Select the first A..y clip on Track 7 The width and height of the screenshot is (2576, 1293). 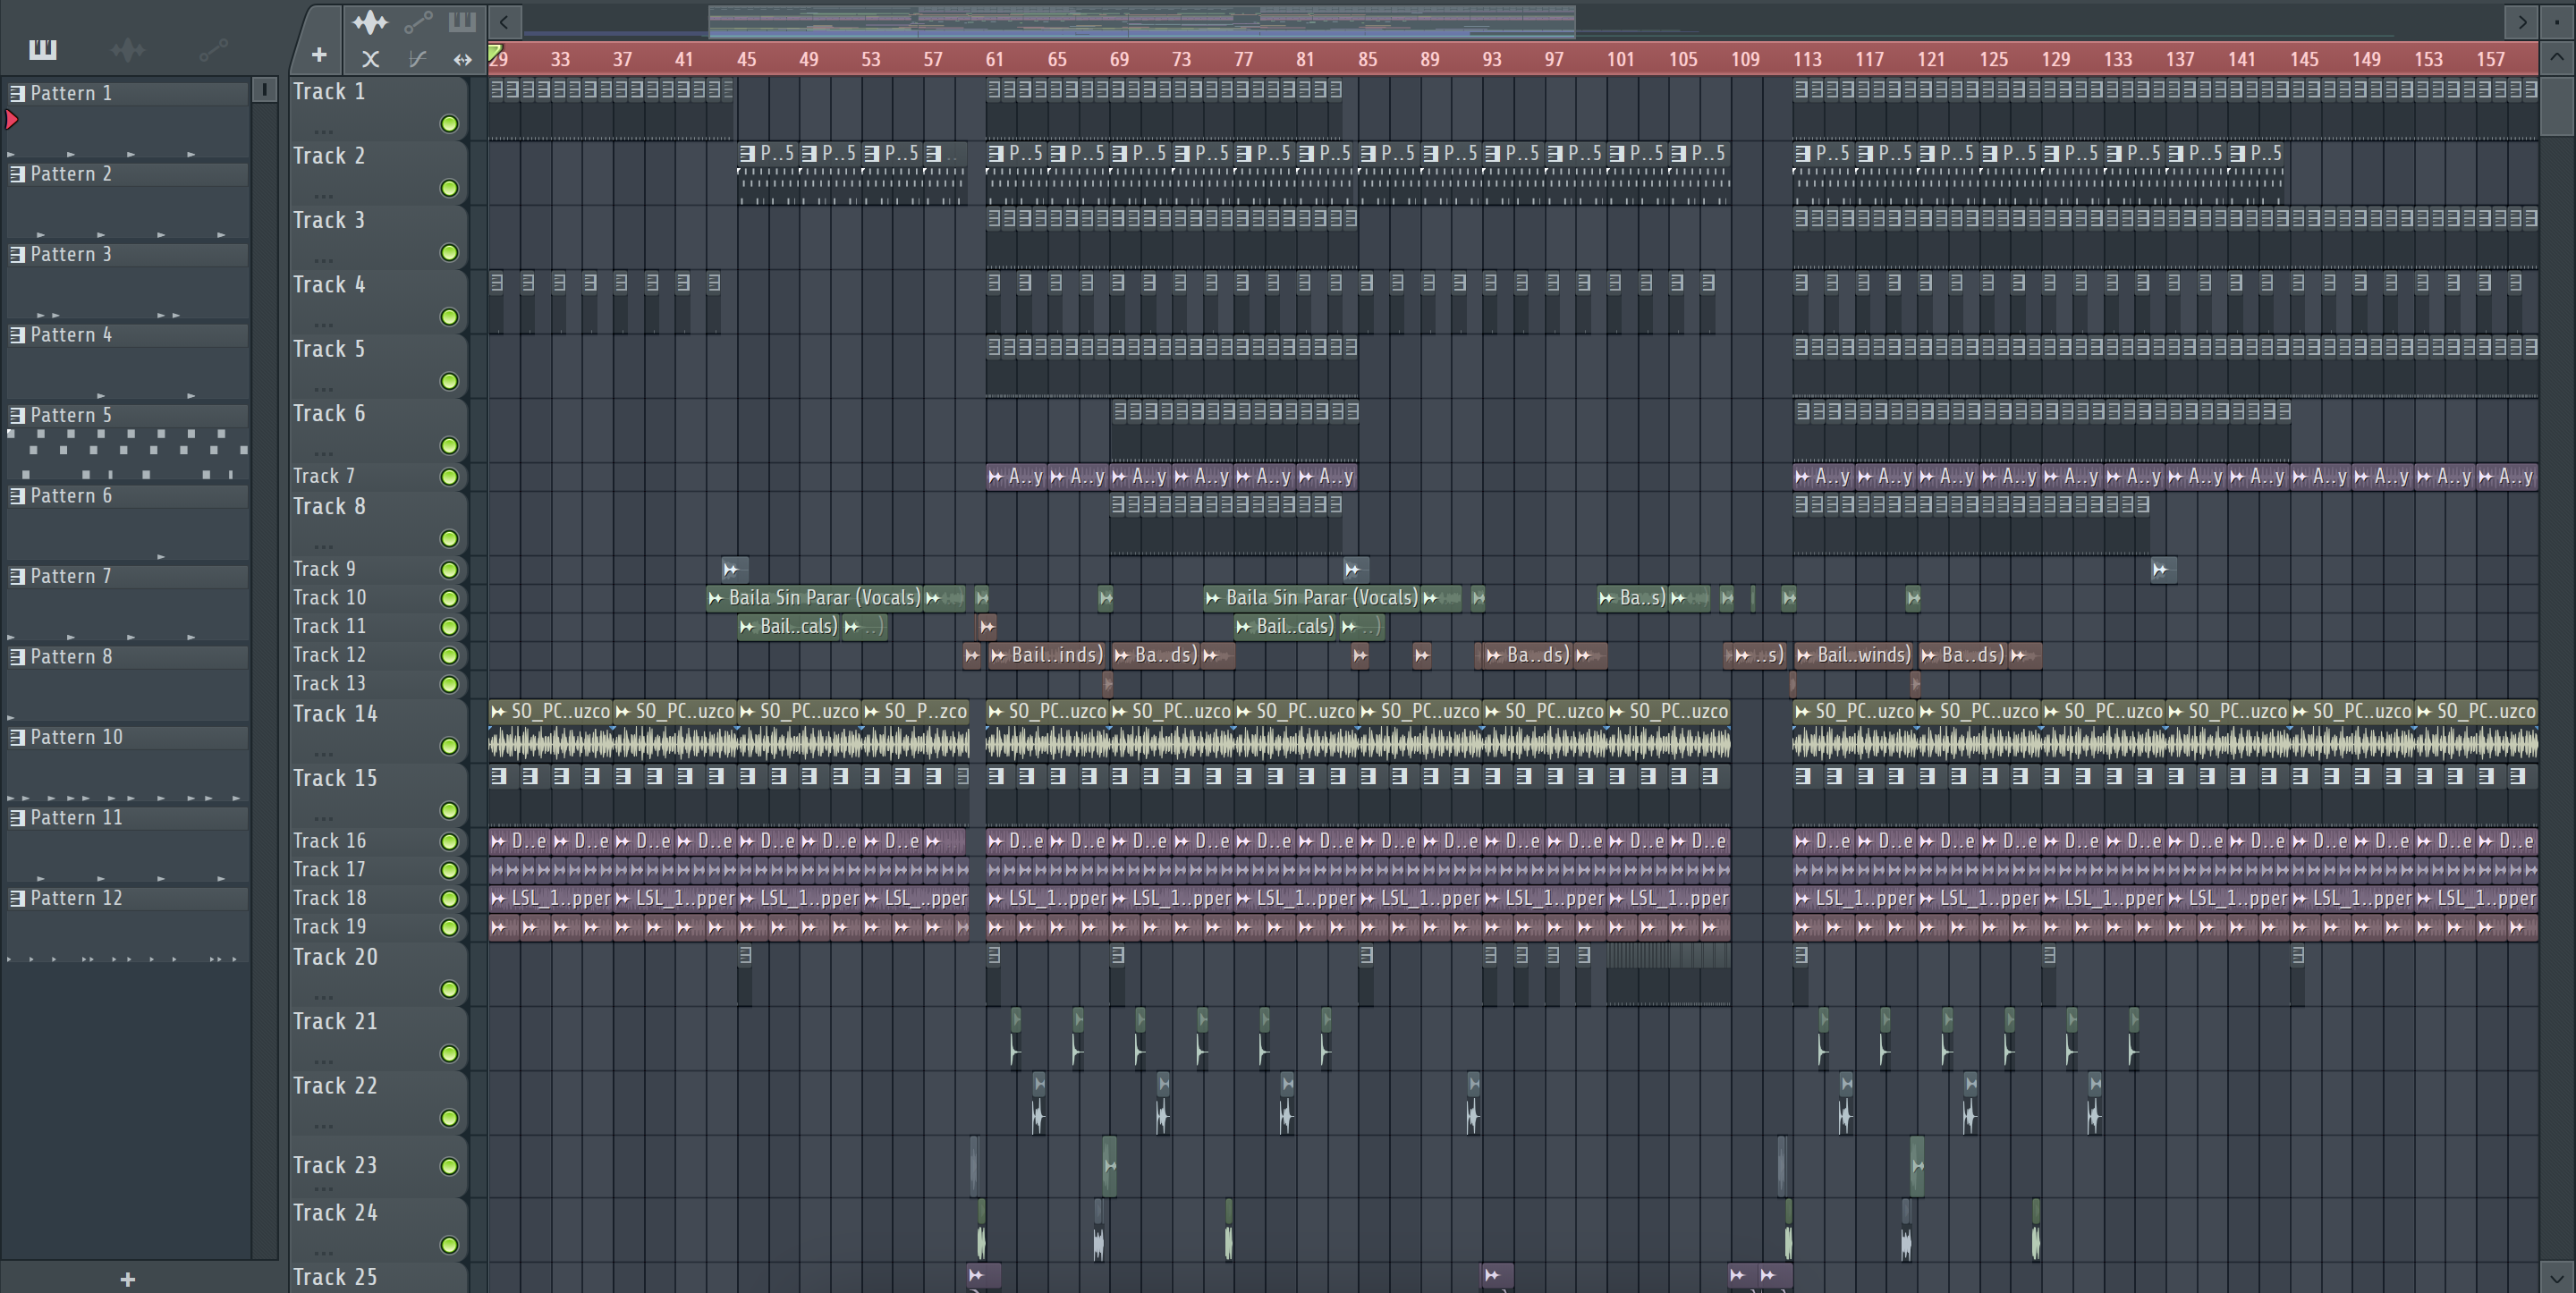pos(1016,476)
